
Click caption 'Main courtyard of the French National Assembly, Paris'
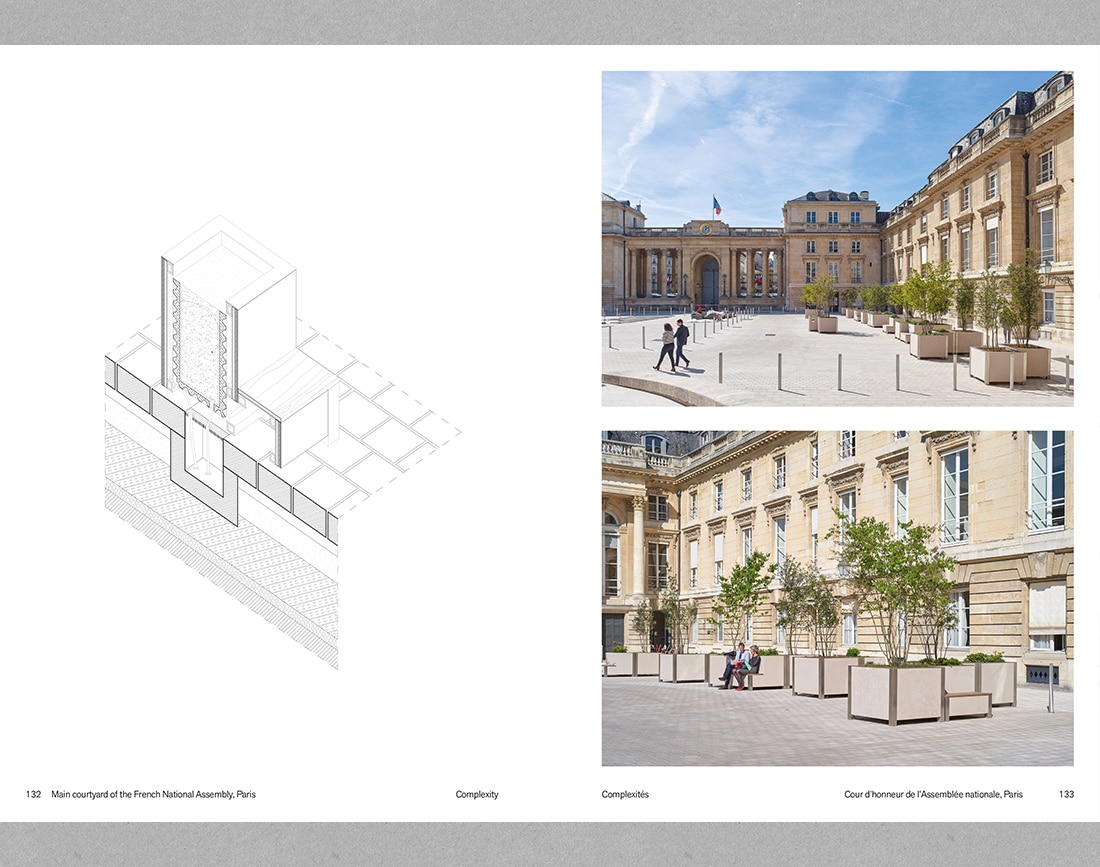(x=154, y=794)
